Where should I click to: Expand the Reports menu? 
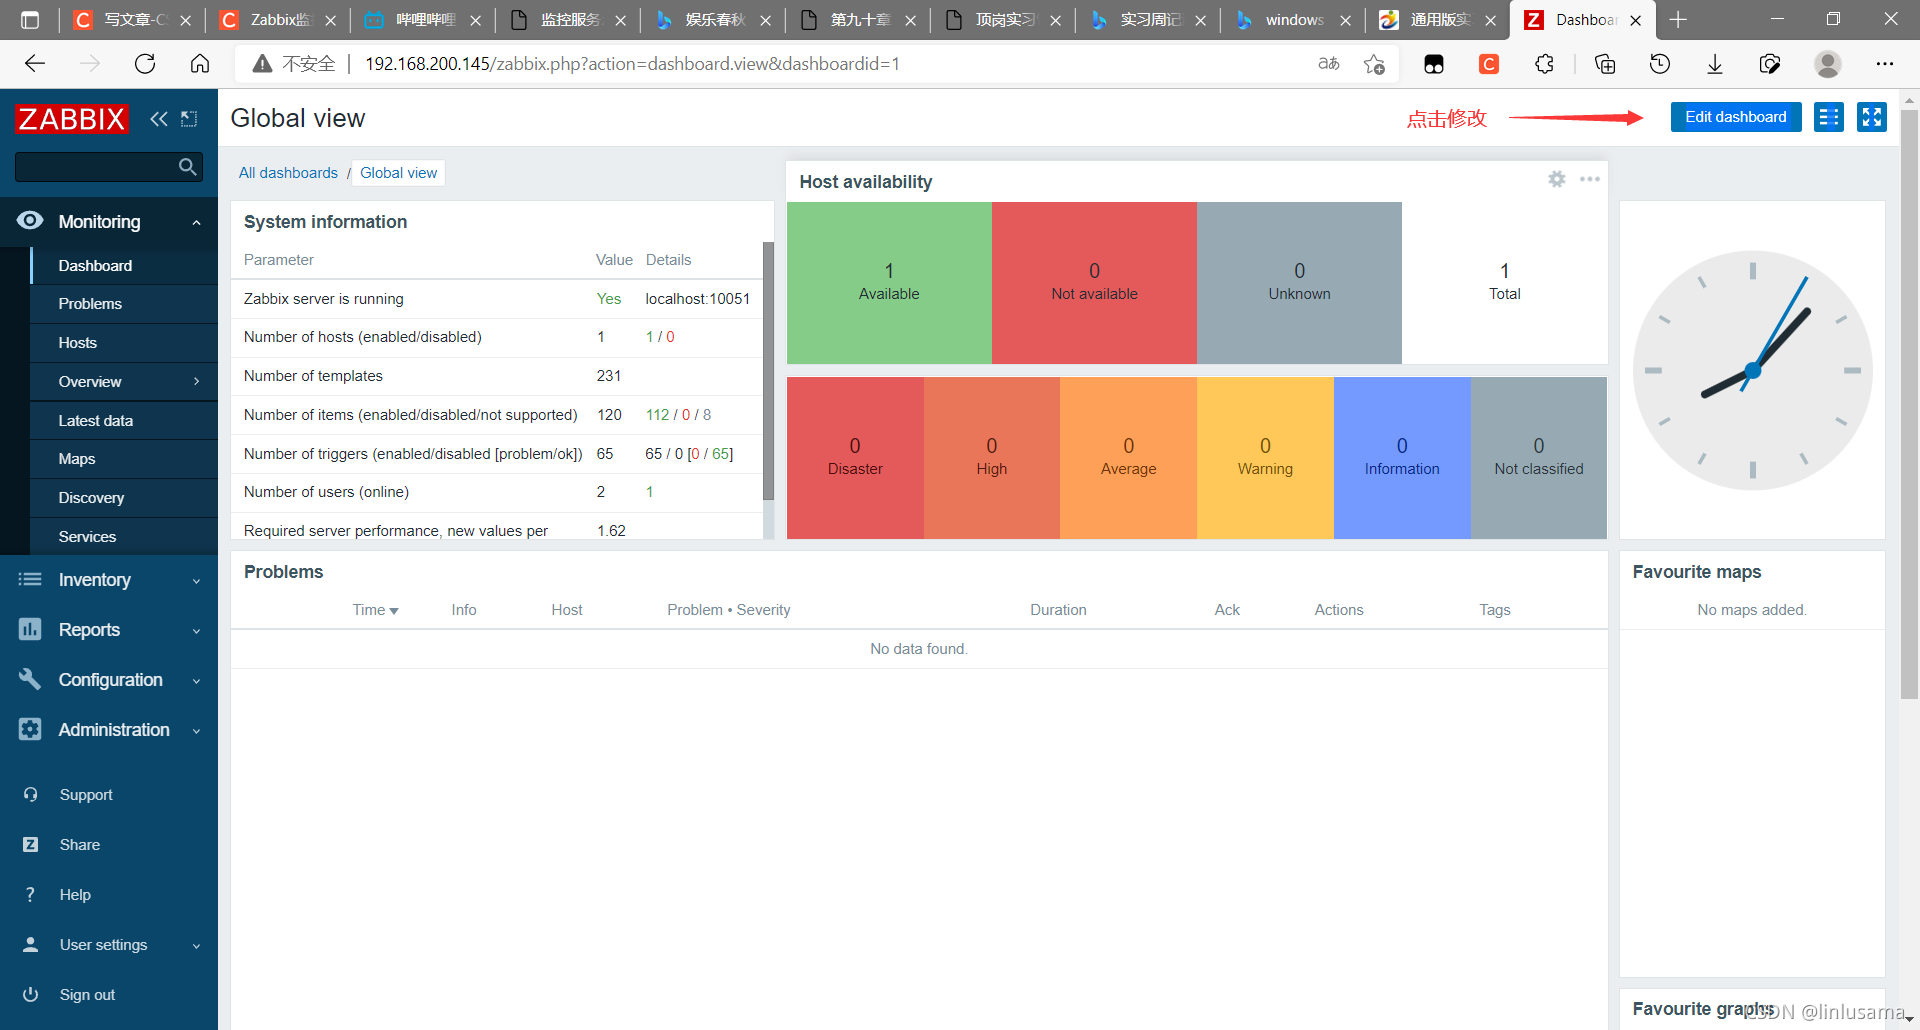coord(197,631)
